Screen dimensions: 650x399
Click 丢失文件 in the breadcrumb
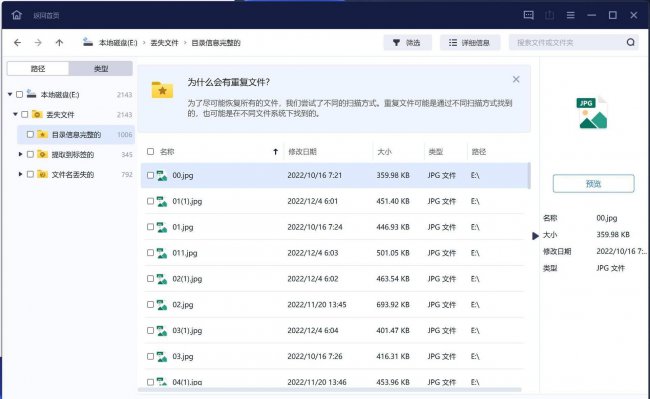[164, 43]
